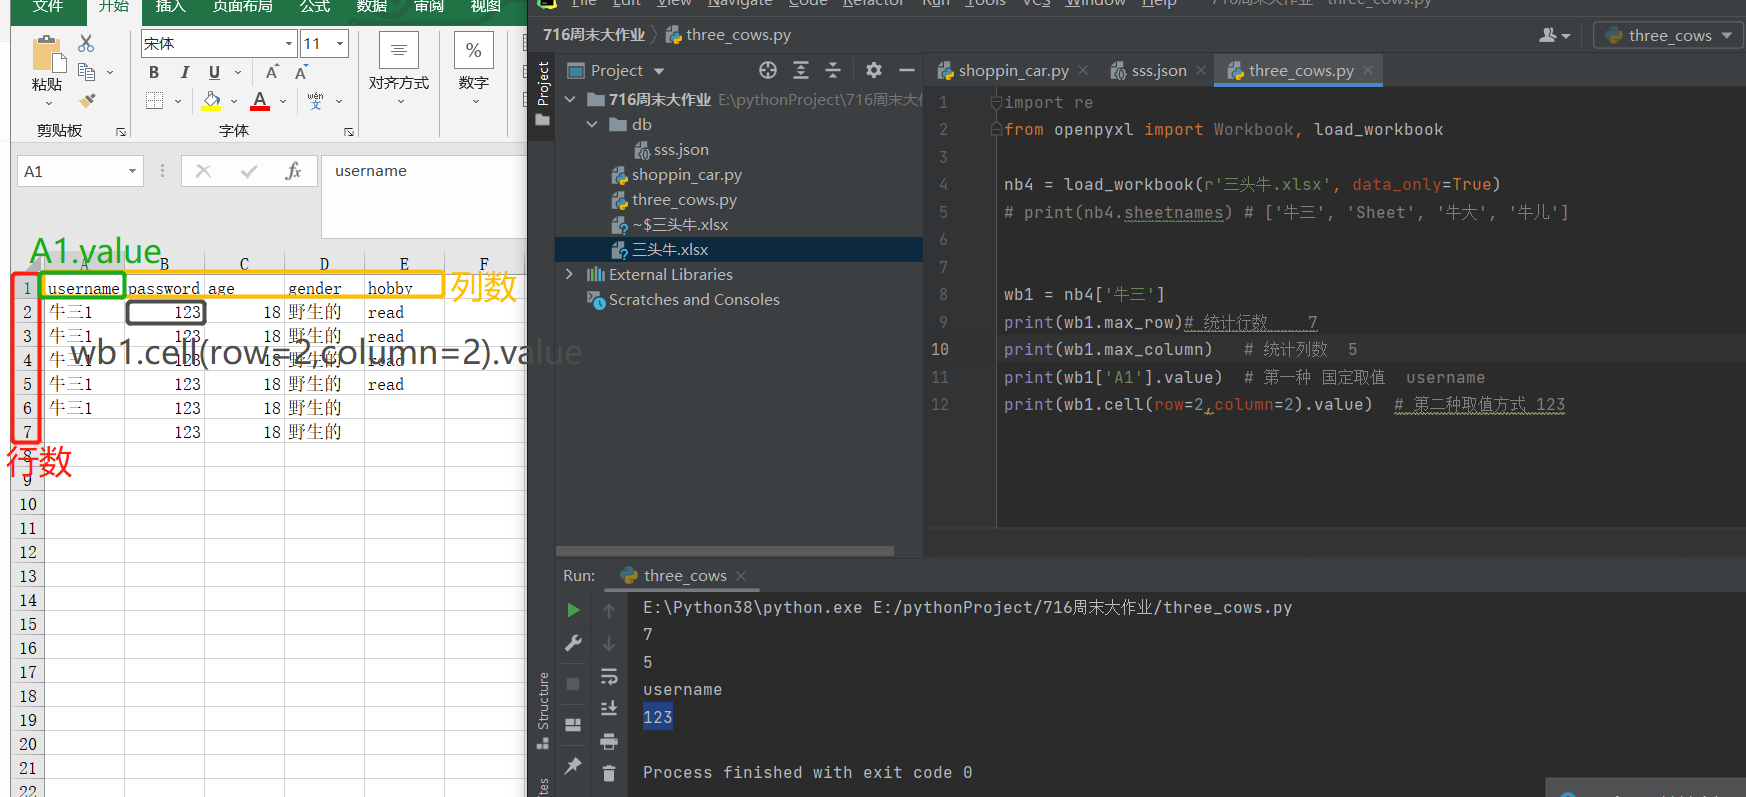This screenshot has height=797, width=1746.
Task: Click the trash icon to clear console output
Action: click(609, 773)
